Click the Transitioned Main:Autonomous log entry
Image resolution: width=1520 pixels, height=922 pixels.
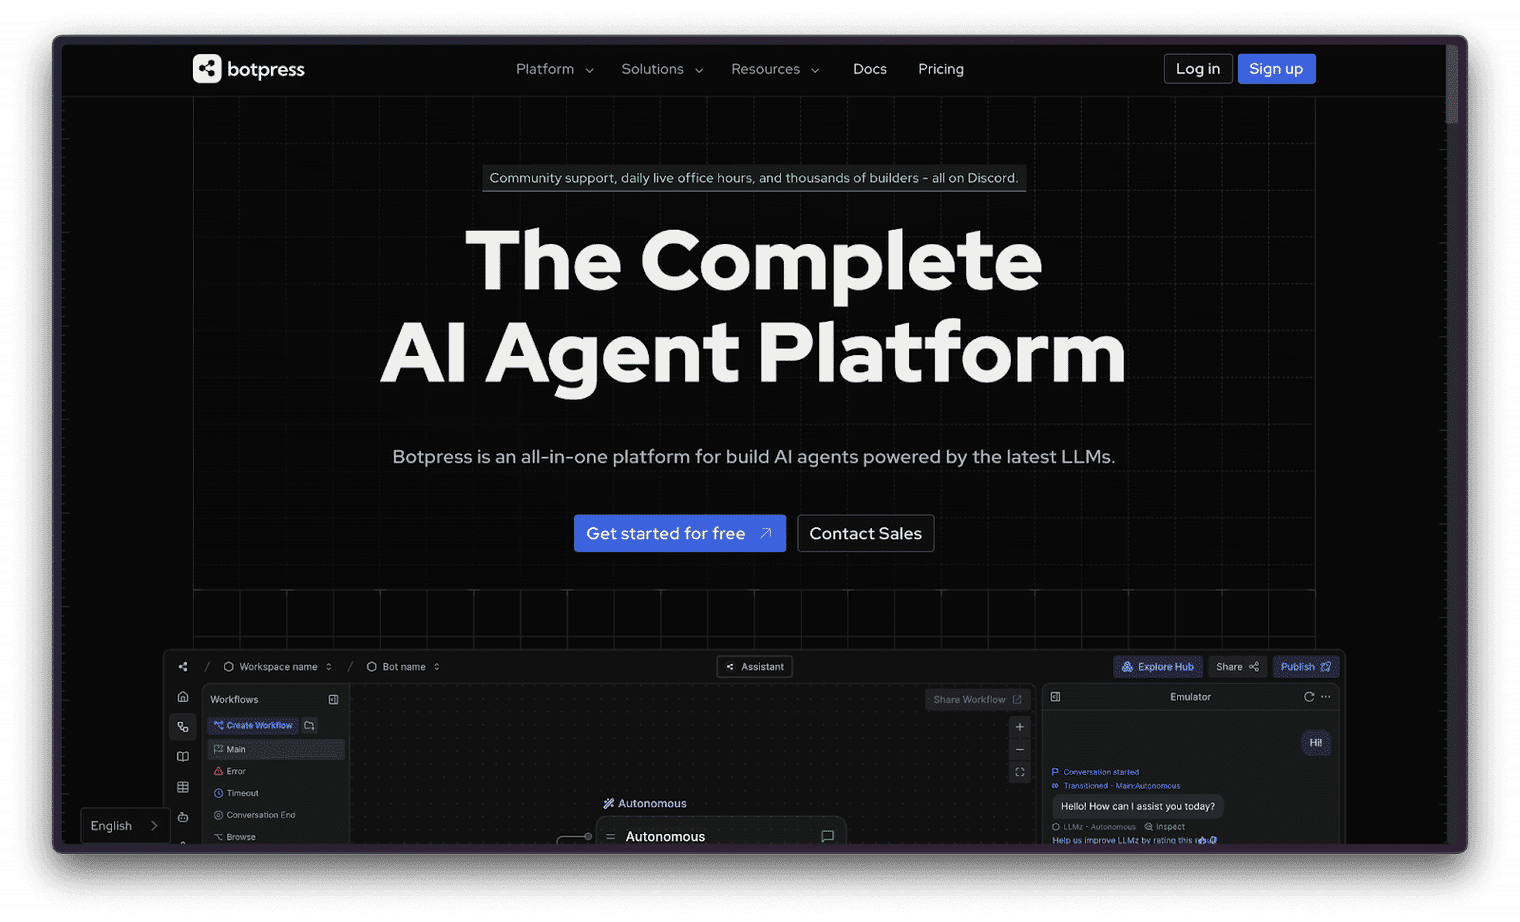click(1116, 786)
